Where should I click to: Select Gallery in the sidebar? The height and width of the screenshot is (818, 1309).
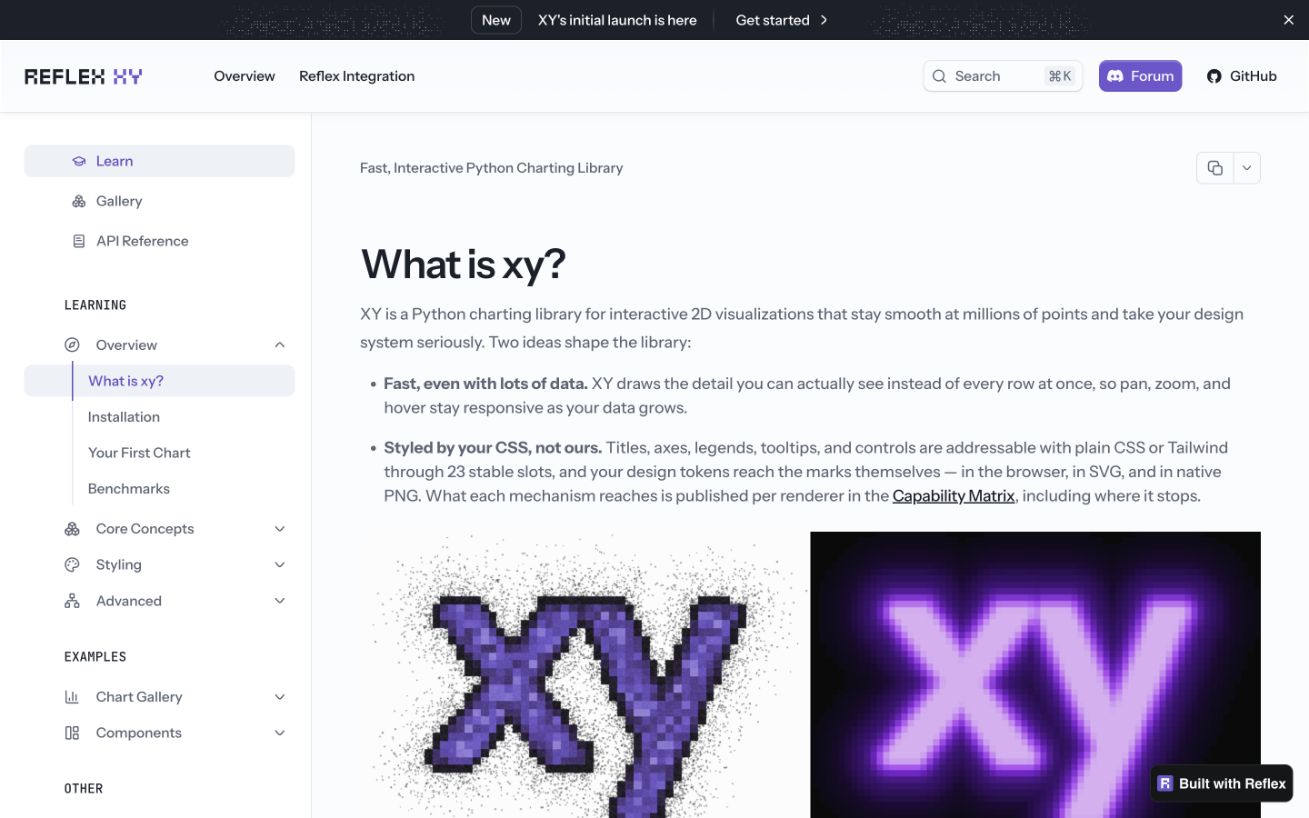tap(159, 201)
